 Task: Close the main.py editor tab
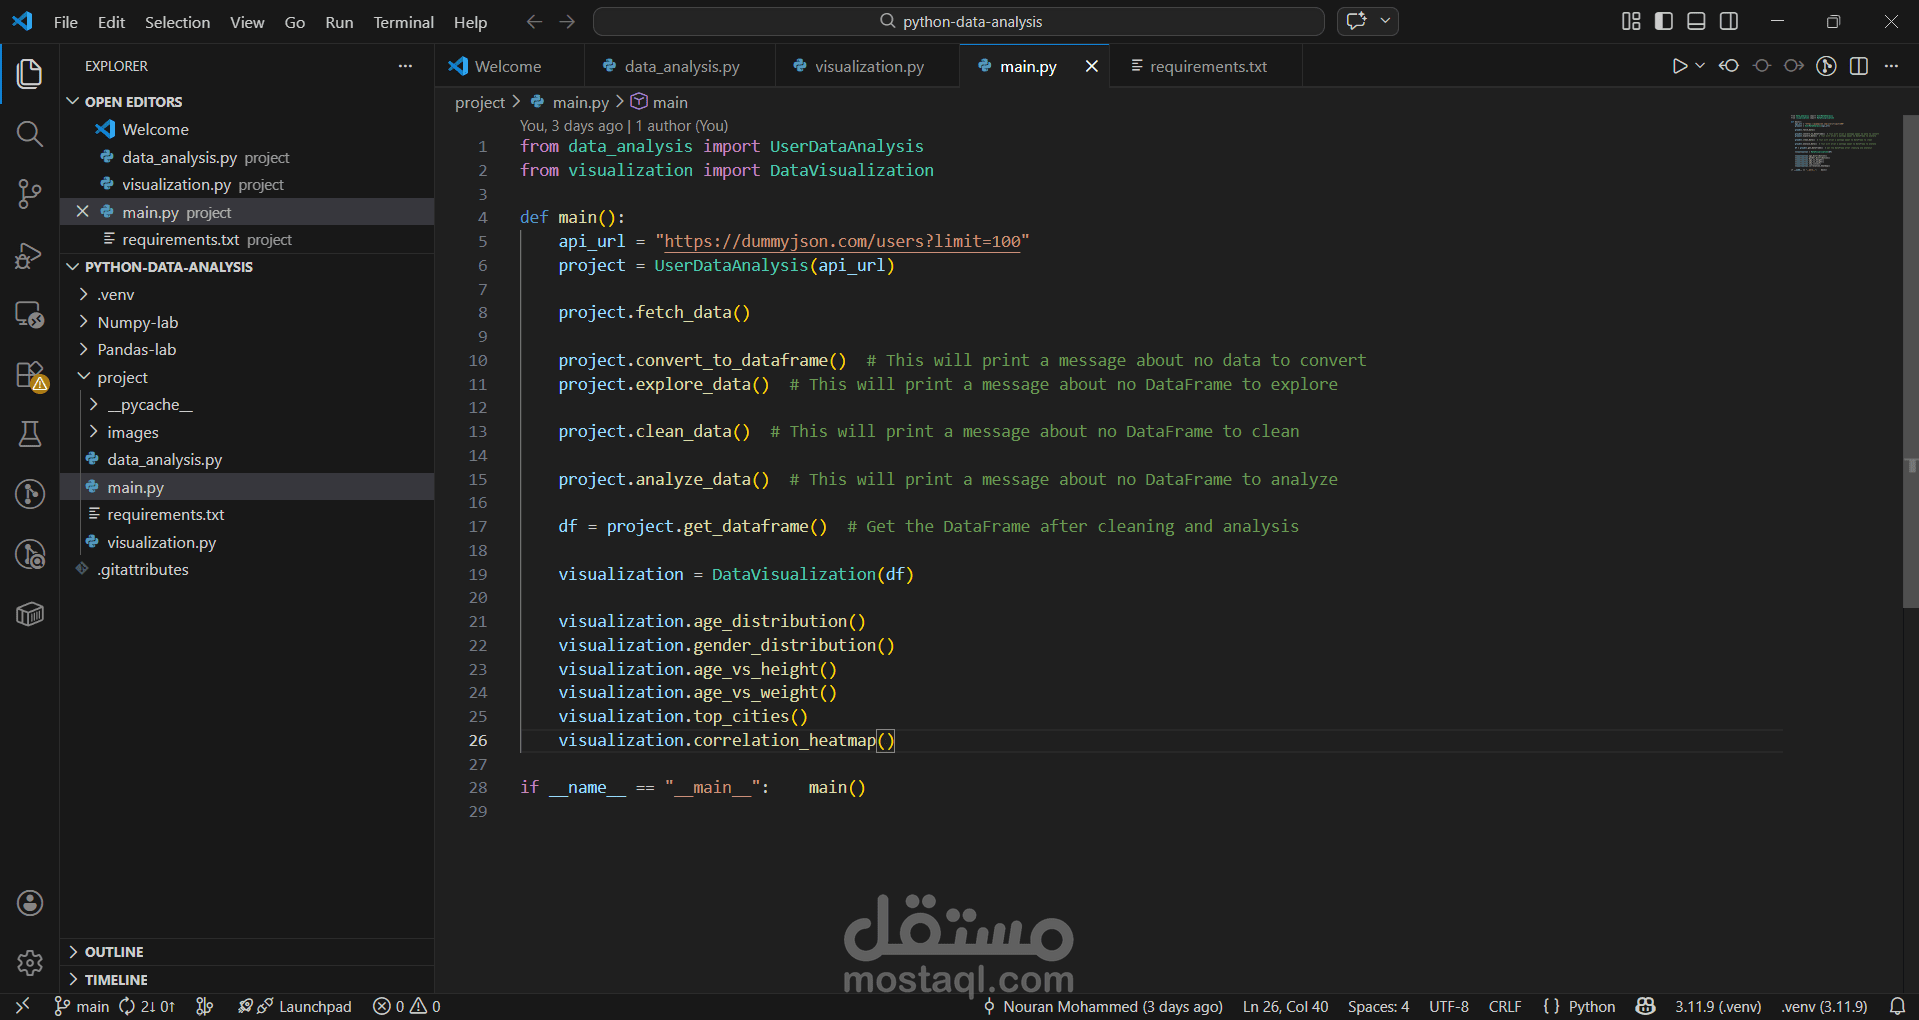[1092, 66]
